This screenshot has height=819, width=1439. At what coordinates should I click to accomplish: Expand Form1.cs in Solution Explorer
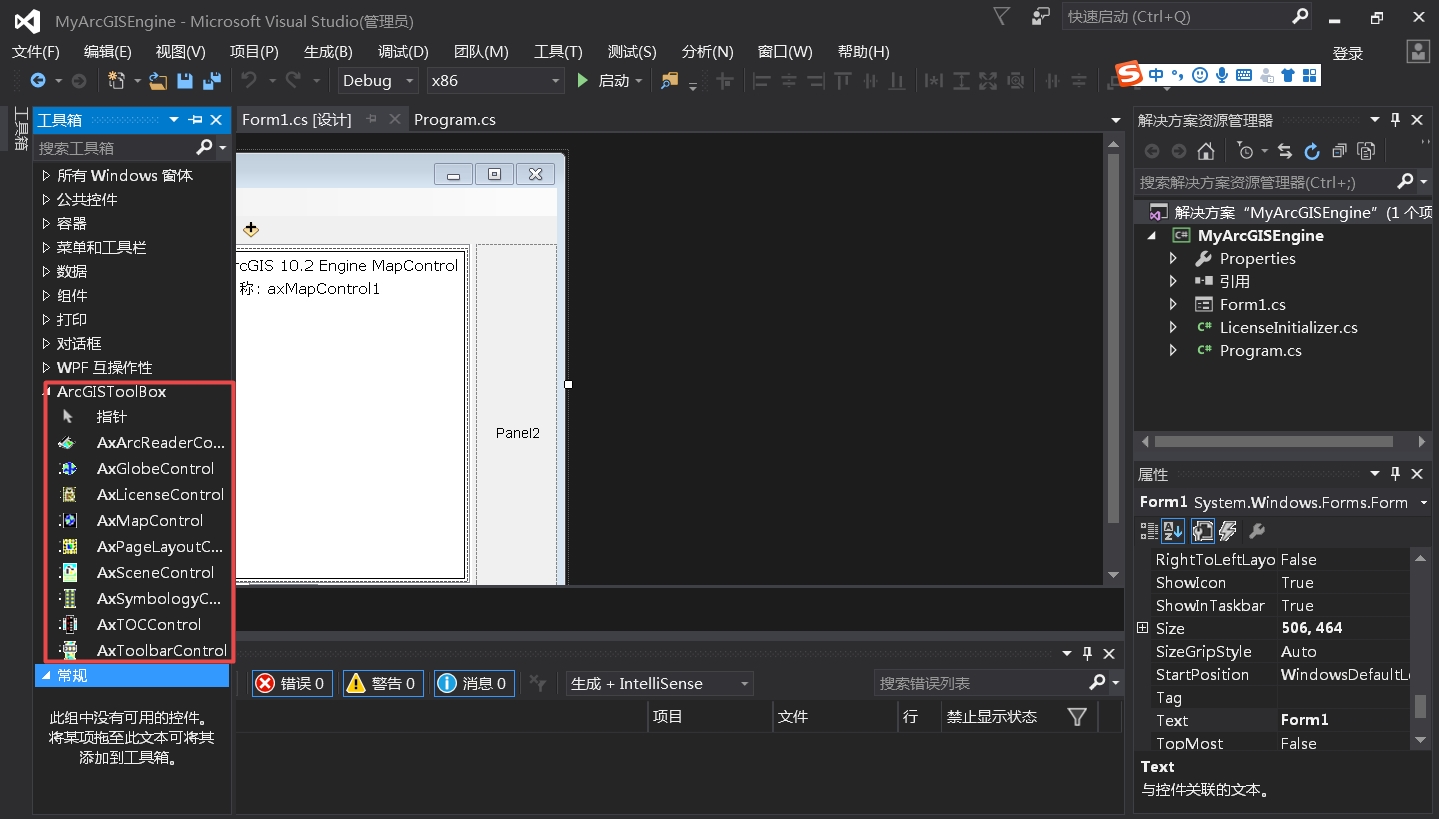[x=1173, y=304]
